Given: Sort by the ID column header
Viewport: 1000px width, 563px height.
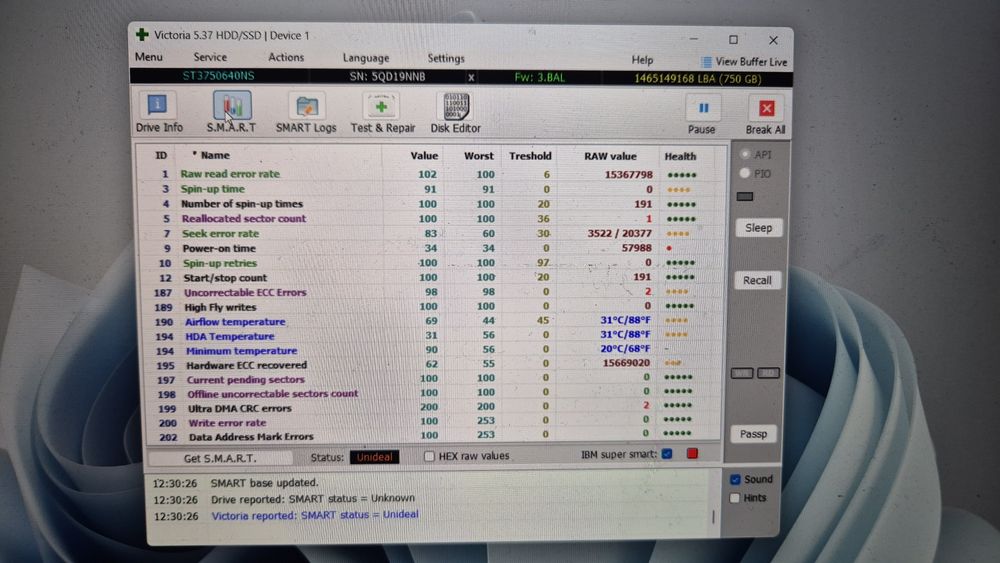Looking at the screenshot, I should (161, 155).
